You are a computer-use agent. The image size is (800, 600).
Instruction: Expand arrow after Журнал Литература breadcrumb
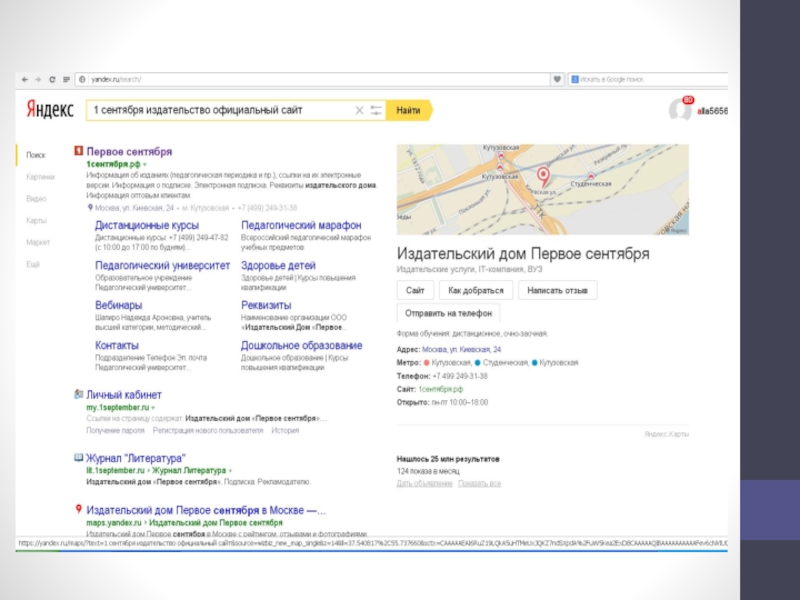pos(230,471)
